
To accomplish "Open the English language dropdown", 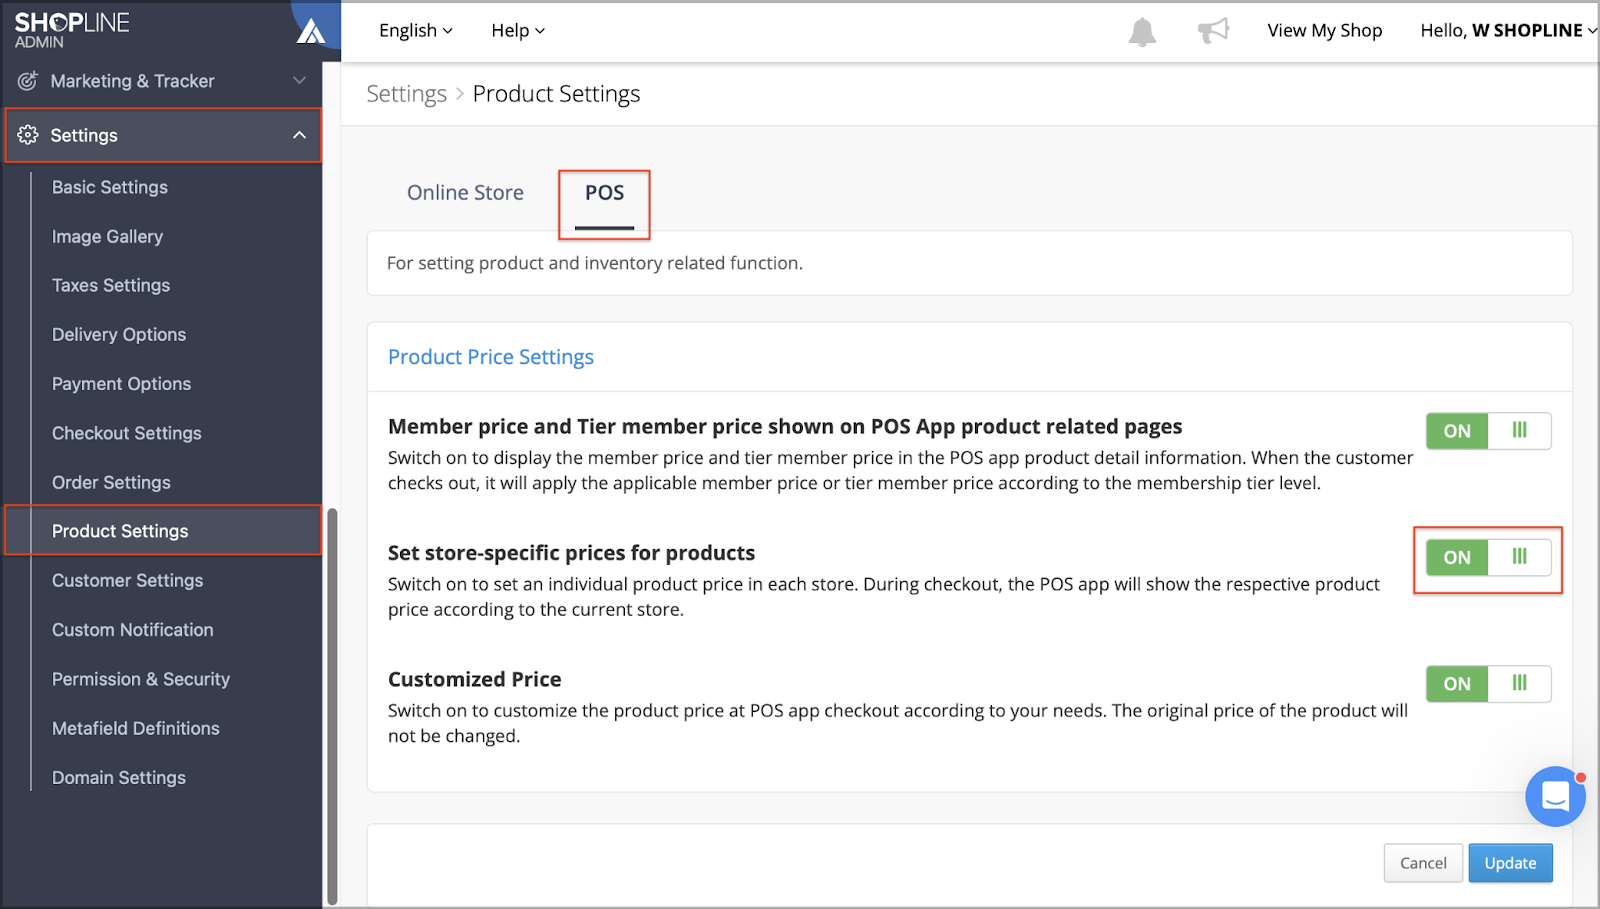I will (x=416, y=31).
